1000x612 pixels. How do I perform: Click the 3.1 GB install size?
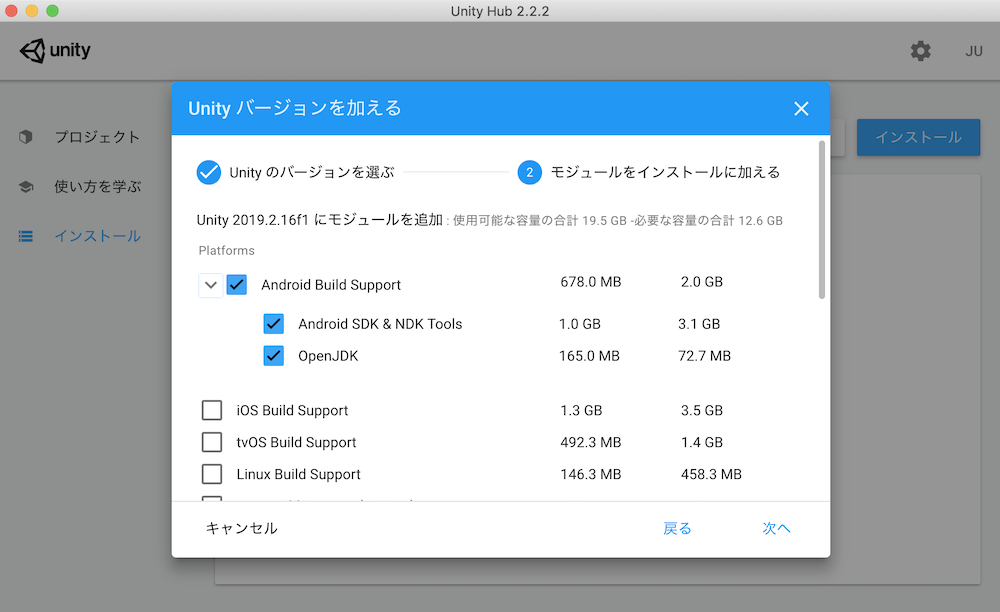pyautogui.click(x=699, y=324)
